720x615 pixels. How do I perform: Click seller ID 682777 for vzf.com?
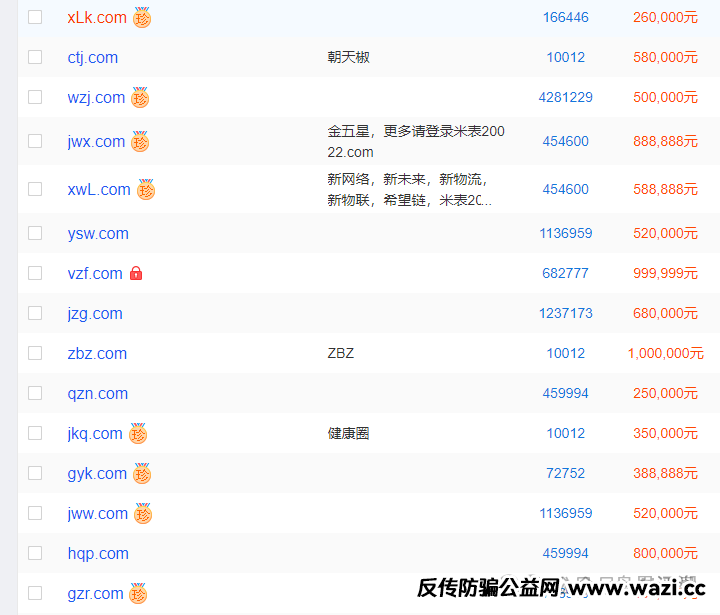click(x=565, y=273)
